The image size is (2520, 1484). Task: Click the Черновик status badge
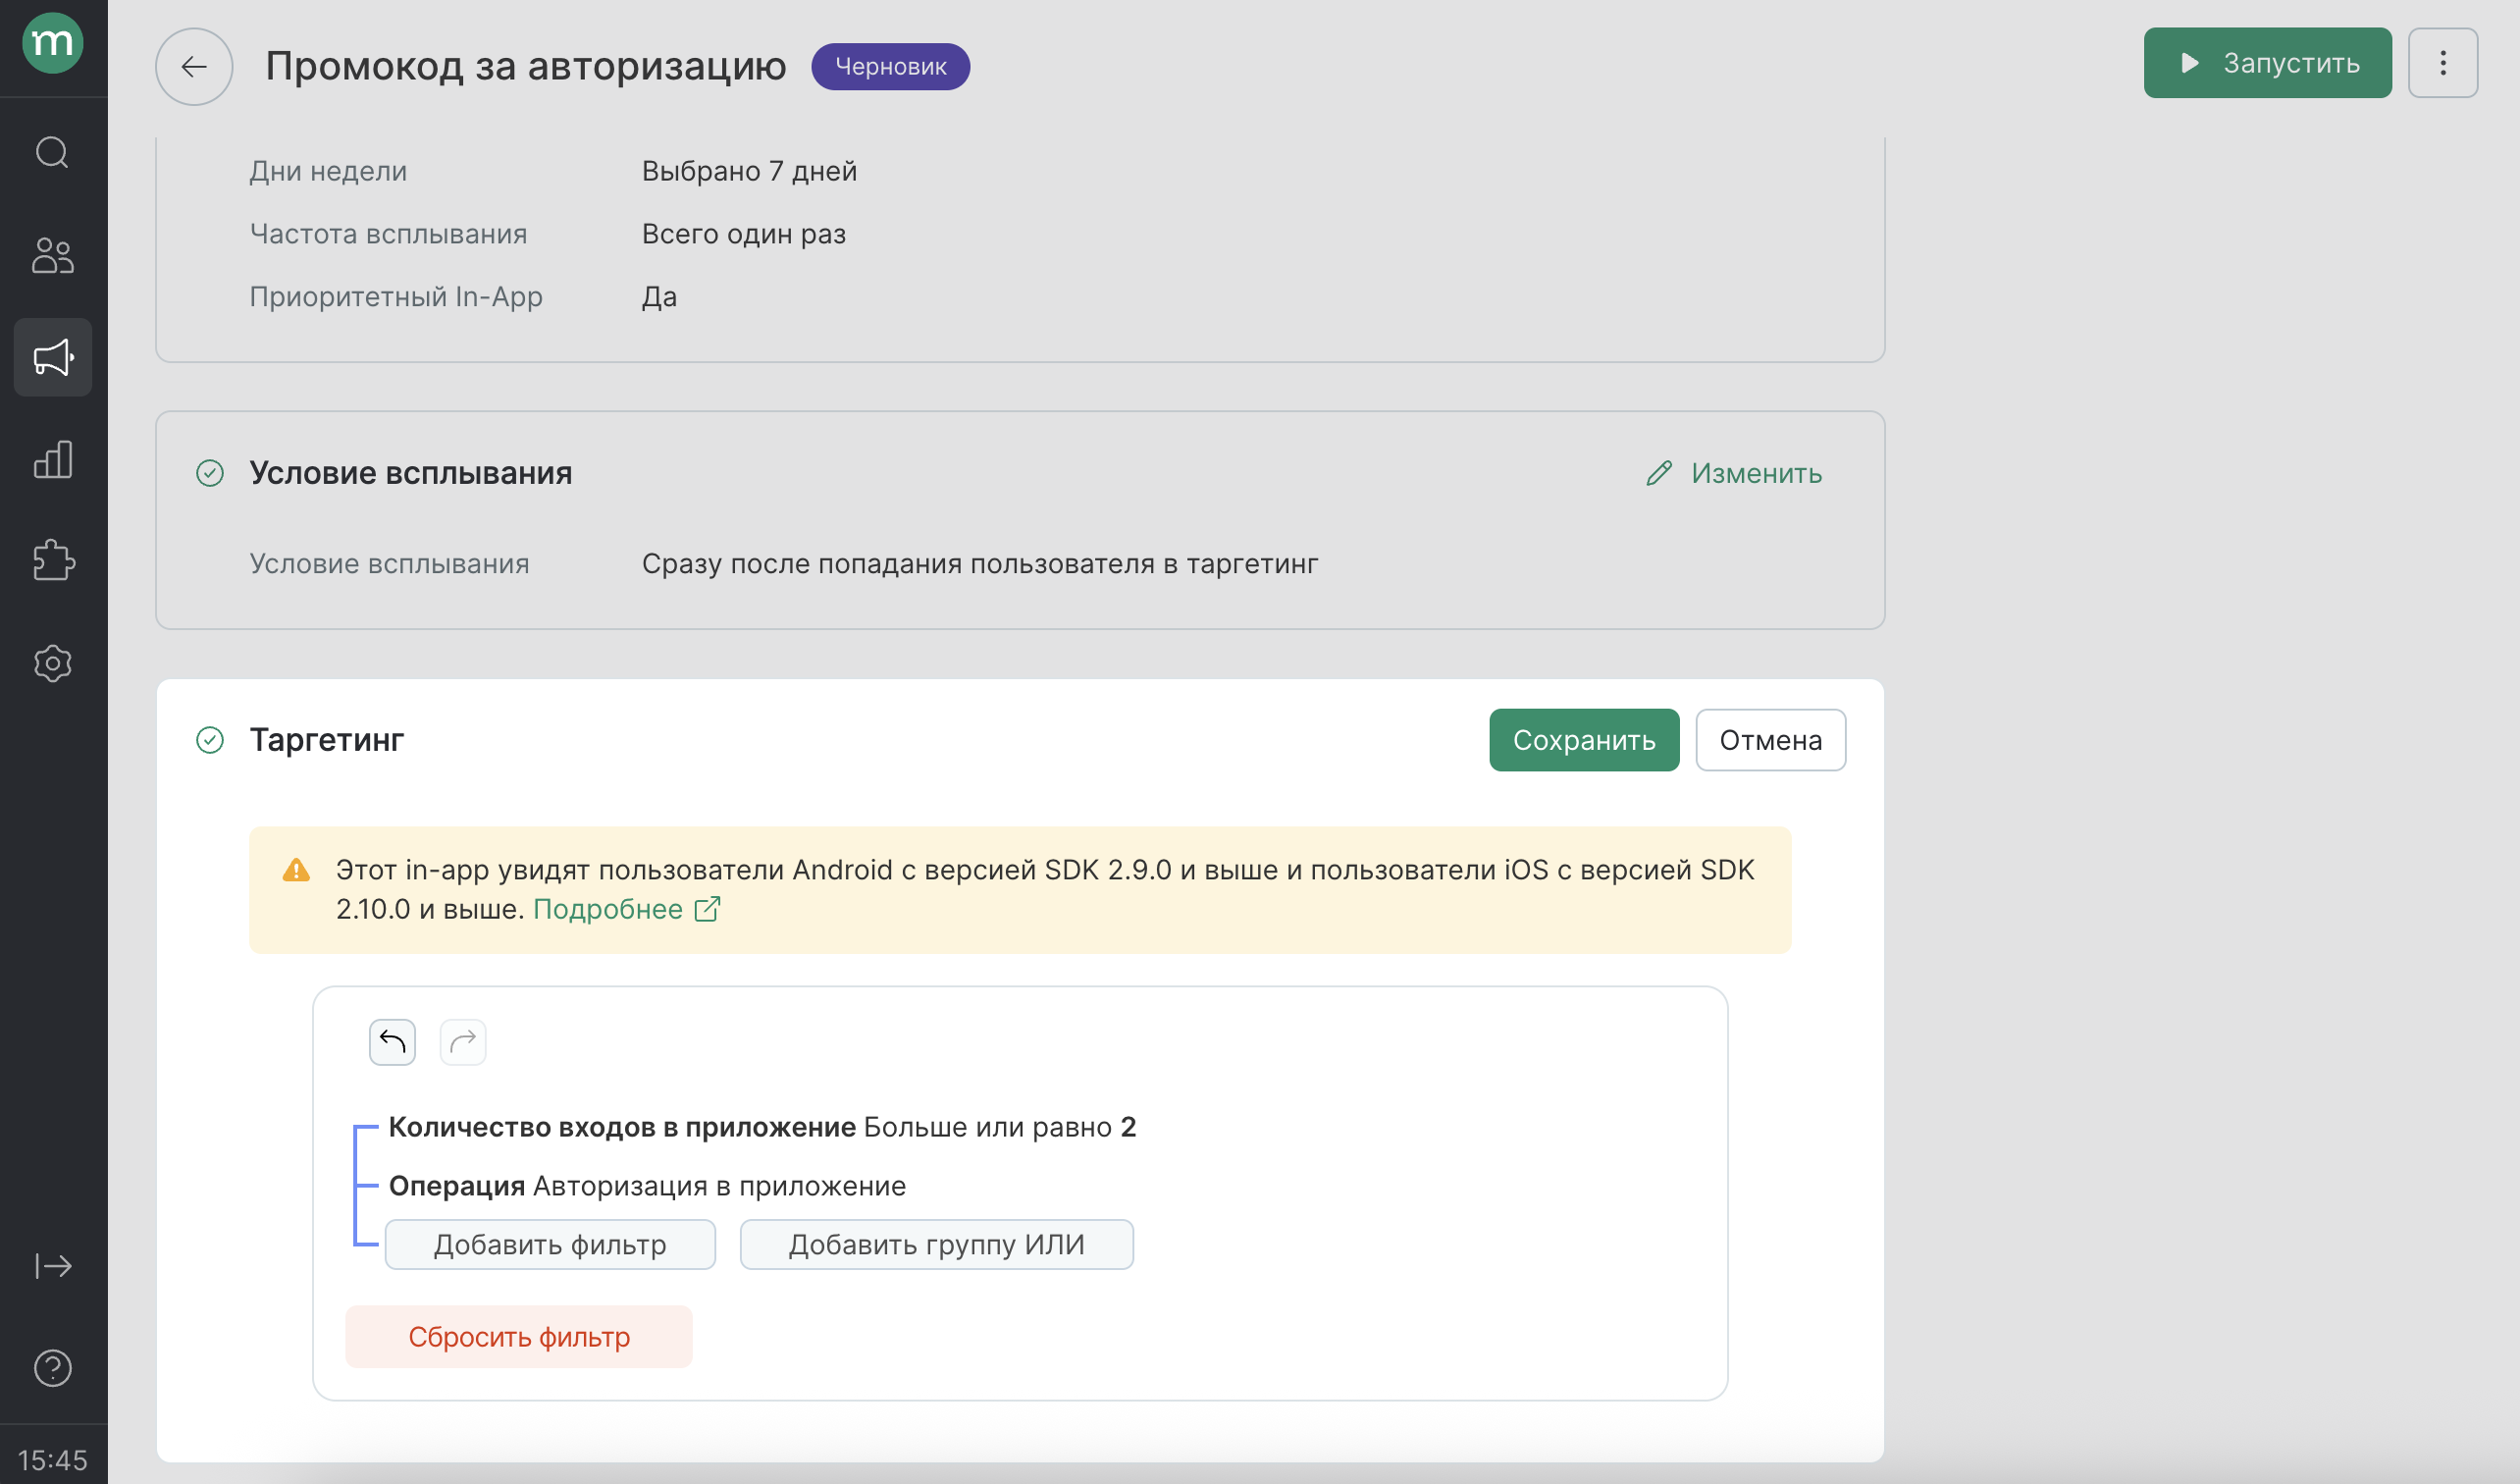point(890,67)
